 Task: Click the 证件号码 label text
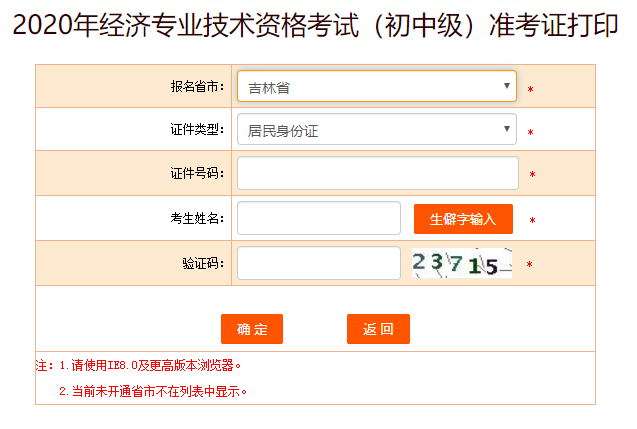[197, 173]
